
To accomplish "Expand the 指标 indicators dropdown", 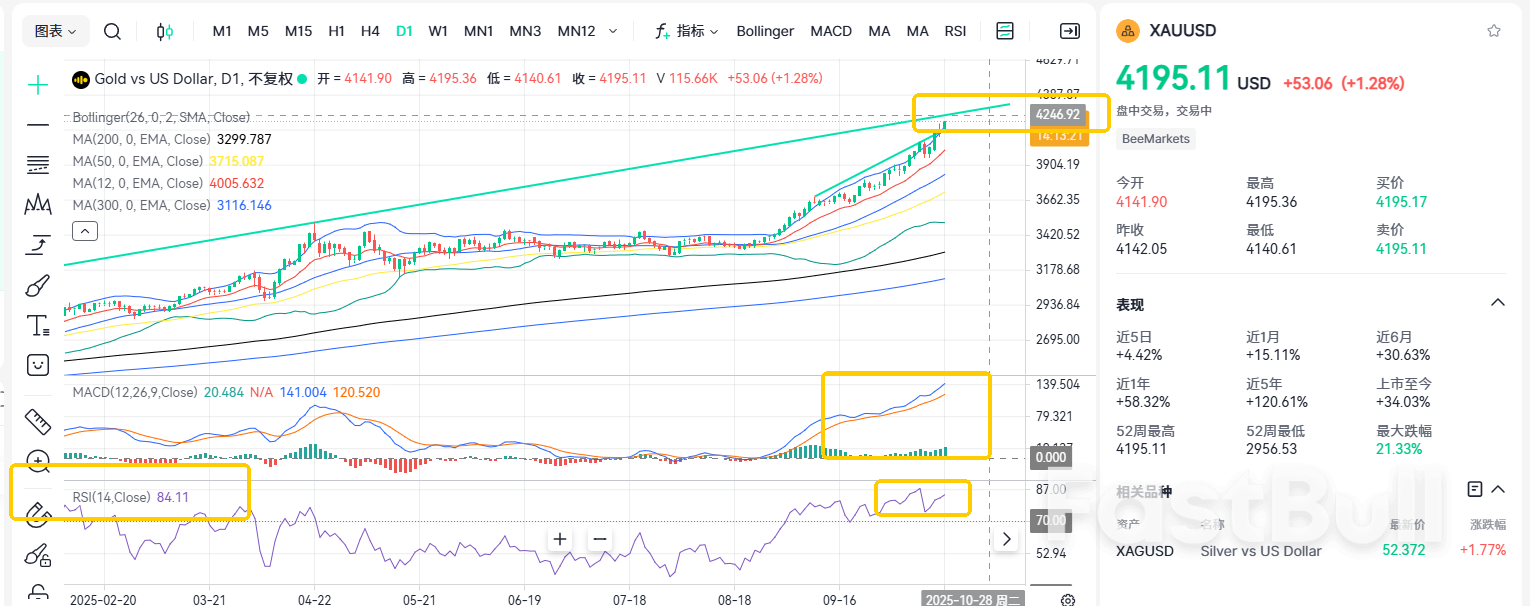I will (687, 31).
